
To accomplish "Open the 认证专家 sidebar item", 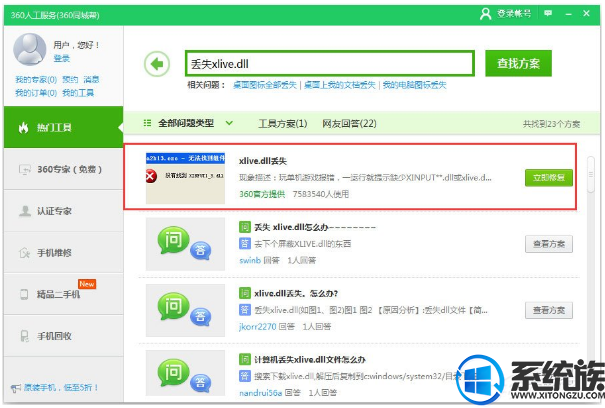I will tap(64, 211).
